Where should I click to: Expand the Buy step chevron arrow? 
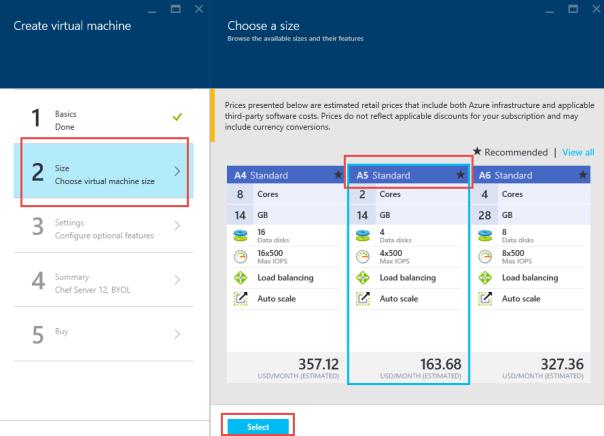pyautogui.click(x=177, y=334)
